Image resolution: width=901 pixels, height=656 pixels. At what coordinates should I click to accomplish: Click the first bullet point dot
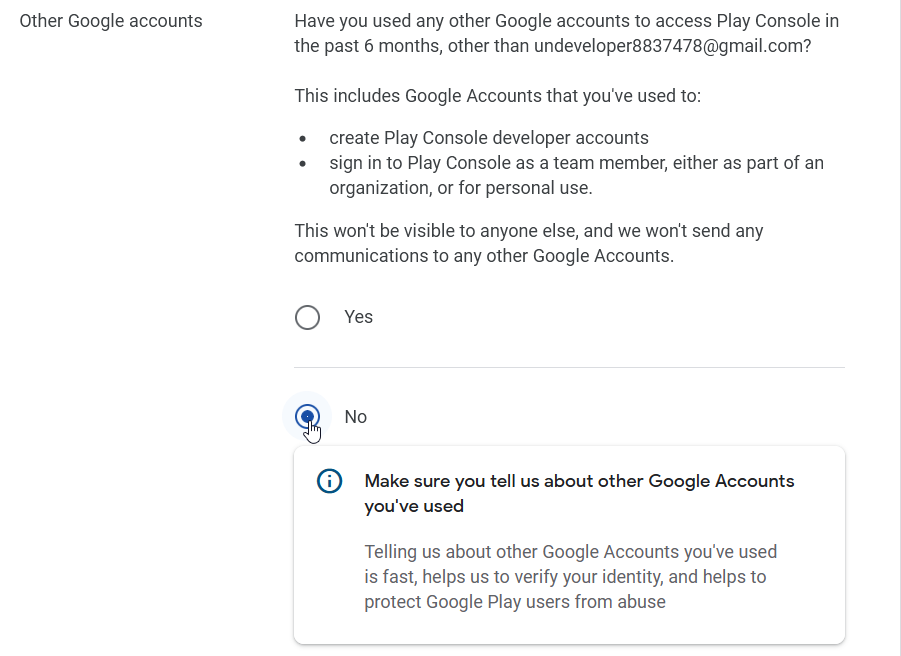(303, 139)
